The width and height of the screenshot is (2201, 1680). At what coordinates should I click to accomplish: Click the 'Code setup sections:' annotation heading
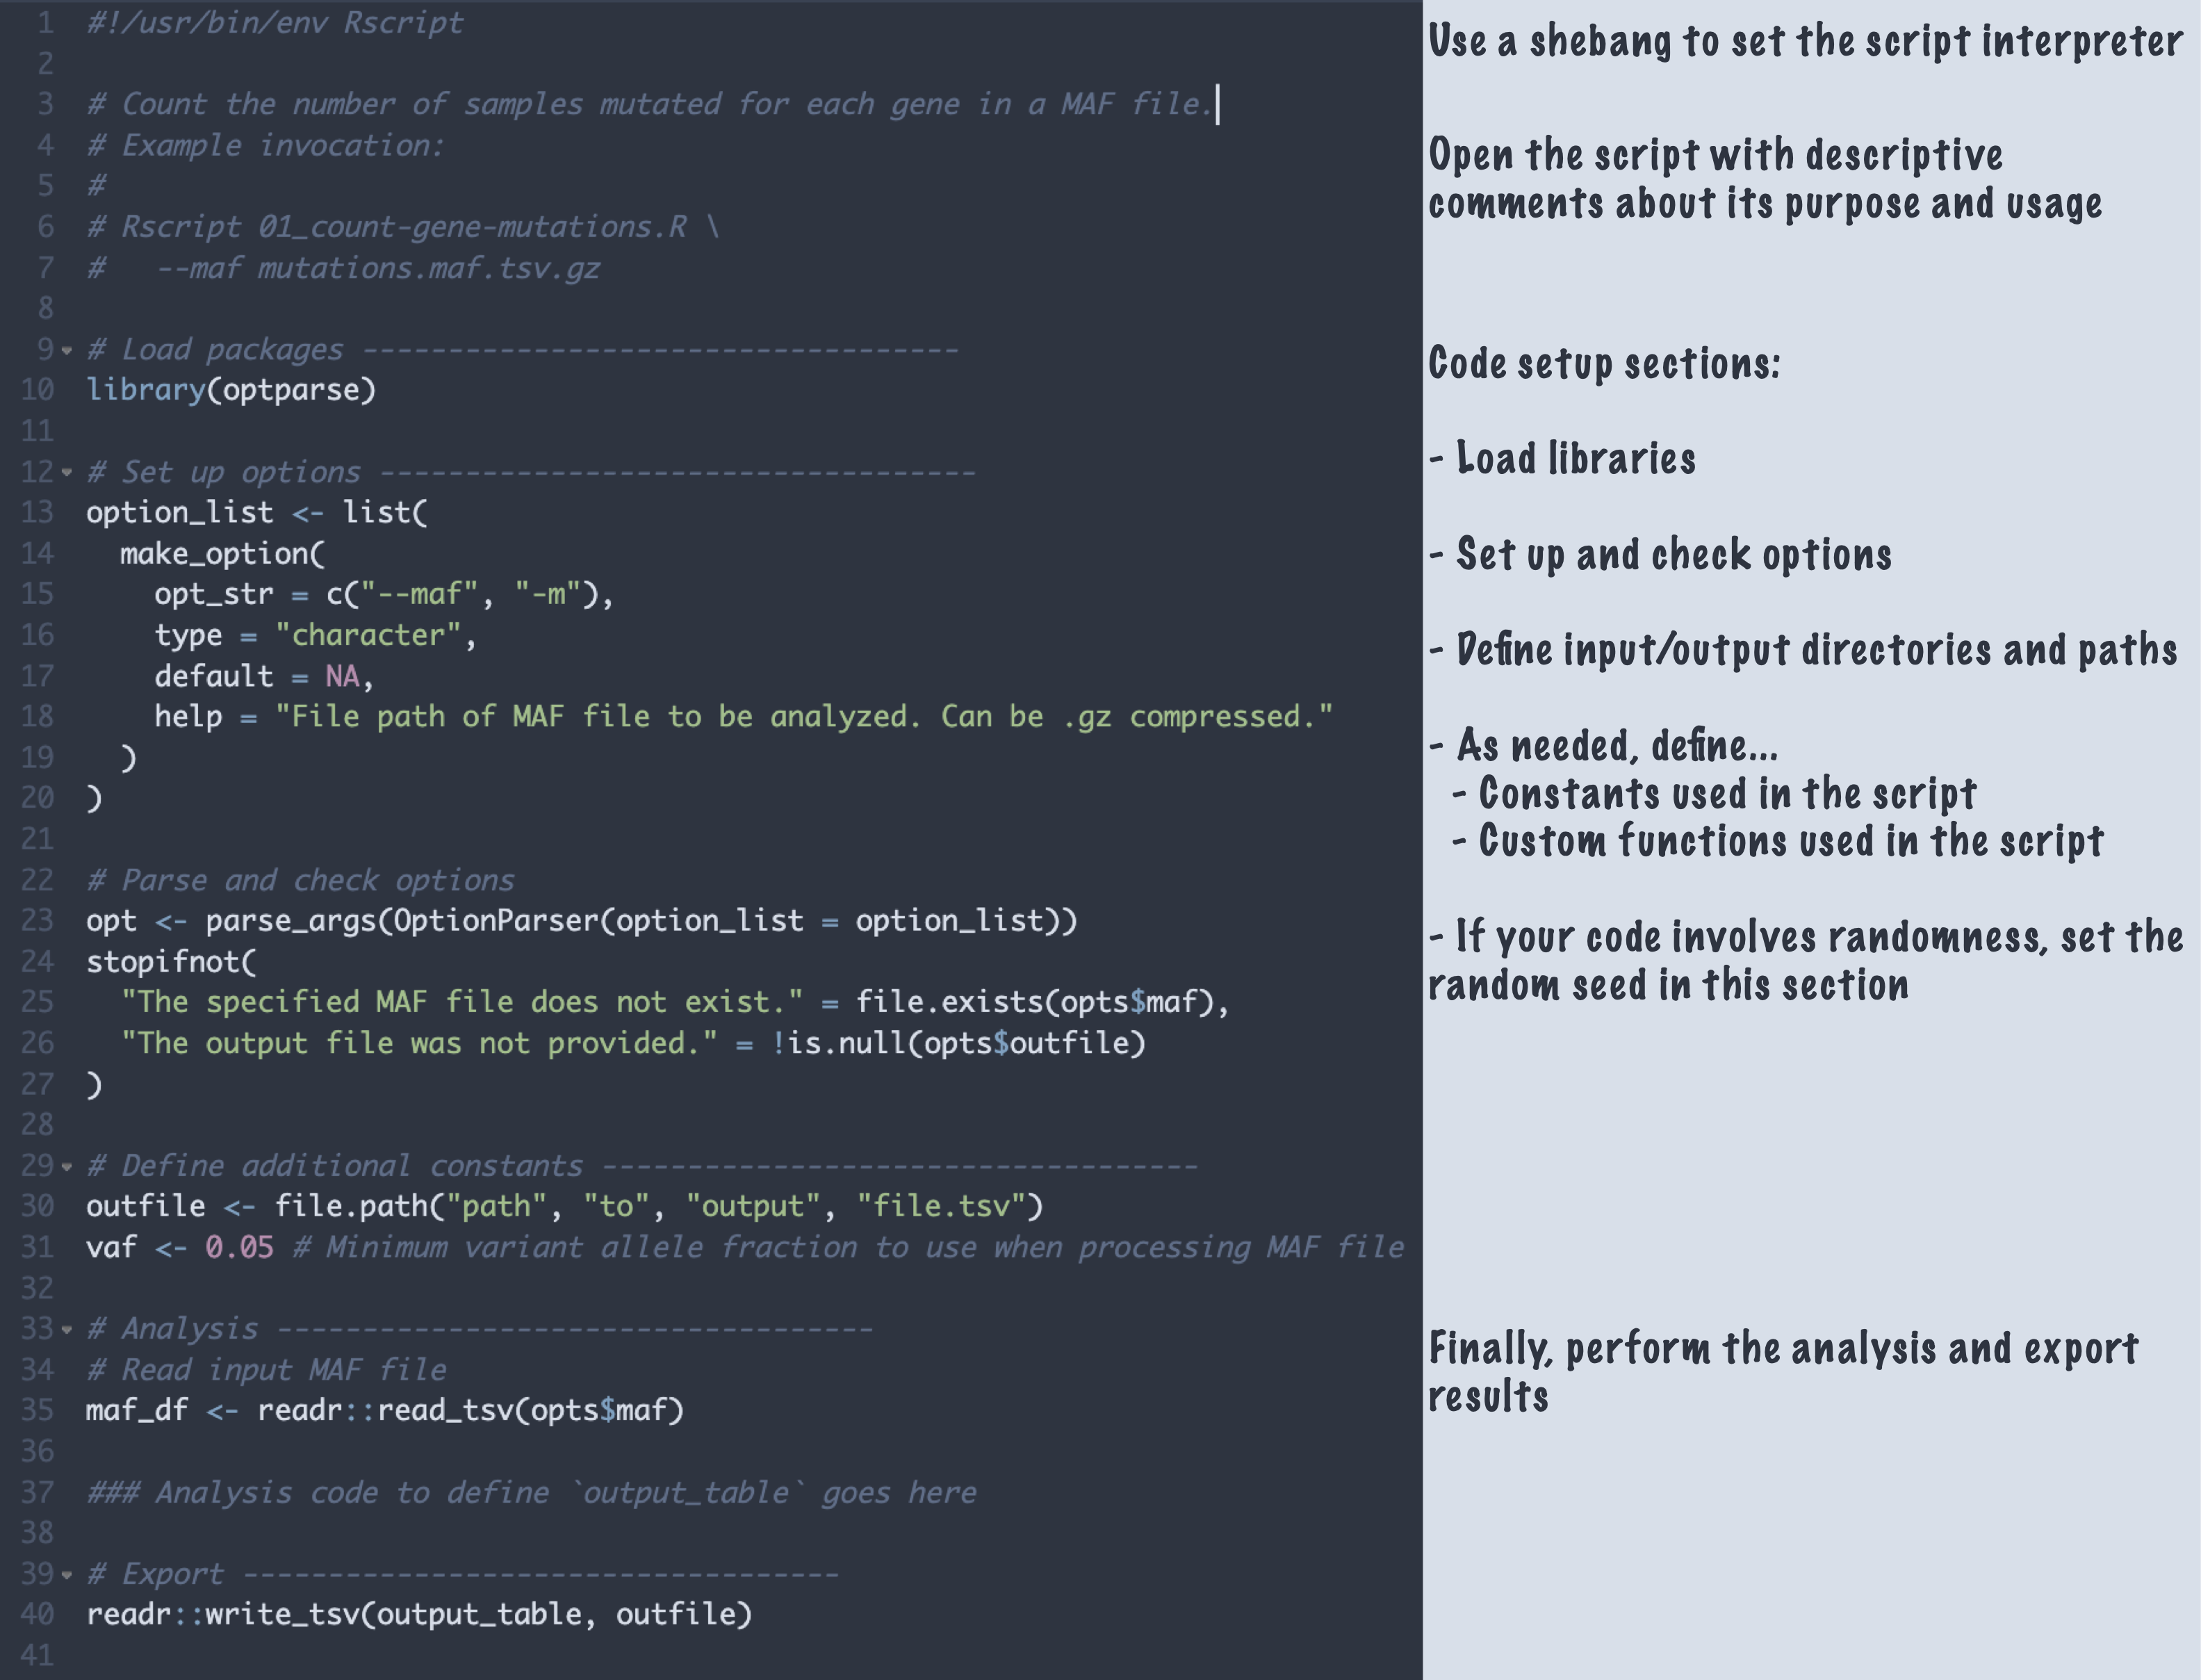tap(1604, 364)
